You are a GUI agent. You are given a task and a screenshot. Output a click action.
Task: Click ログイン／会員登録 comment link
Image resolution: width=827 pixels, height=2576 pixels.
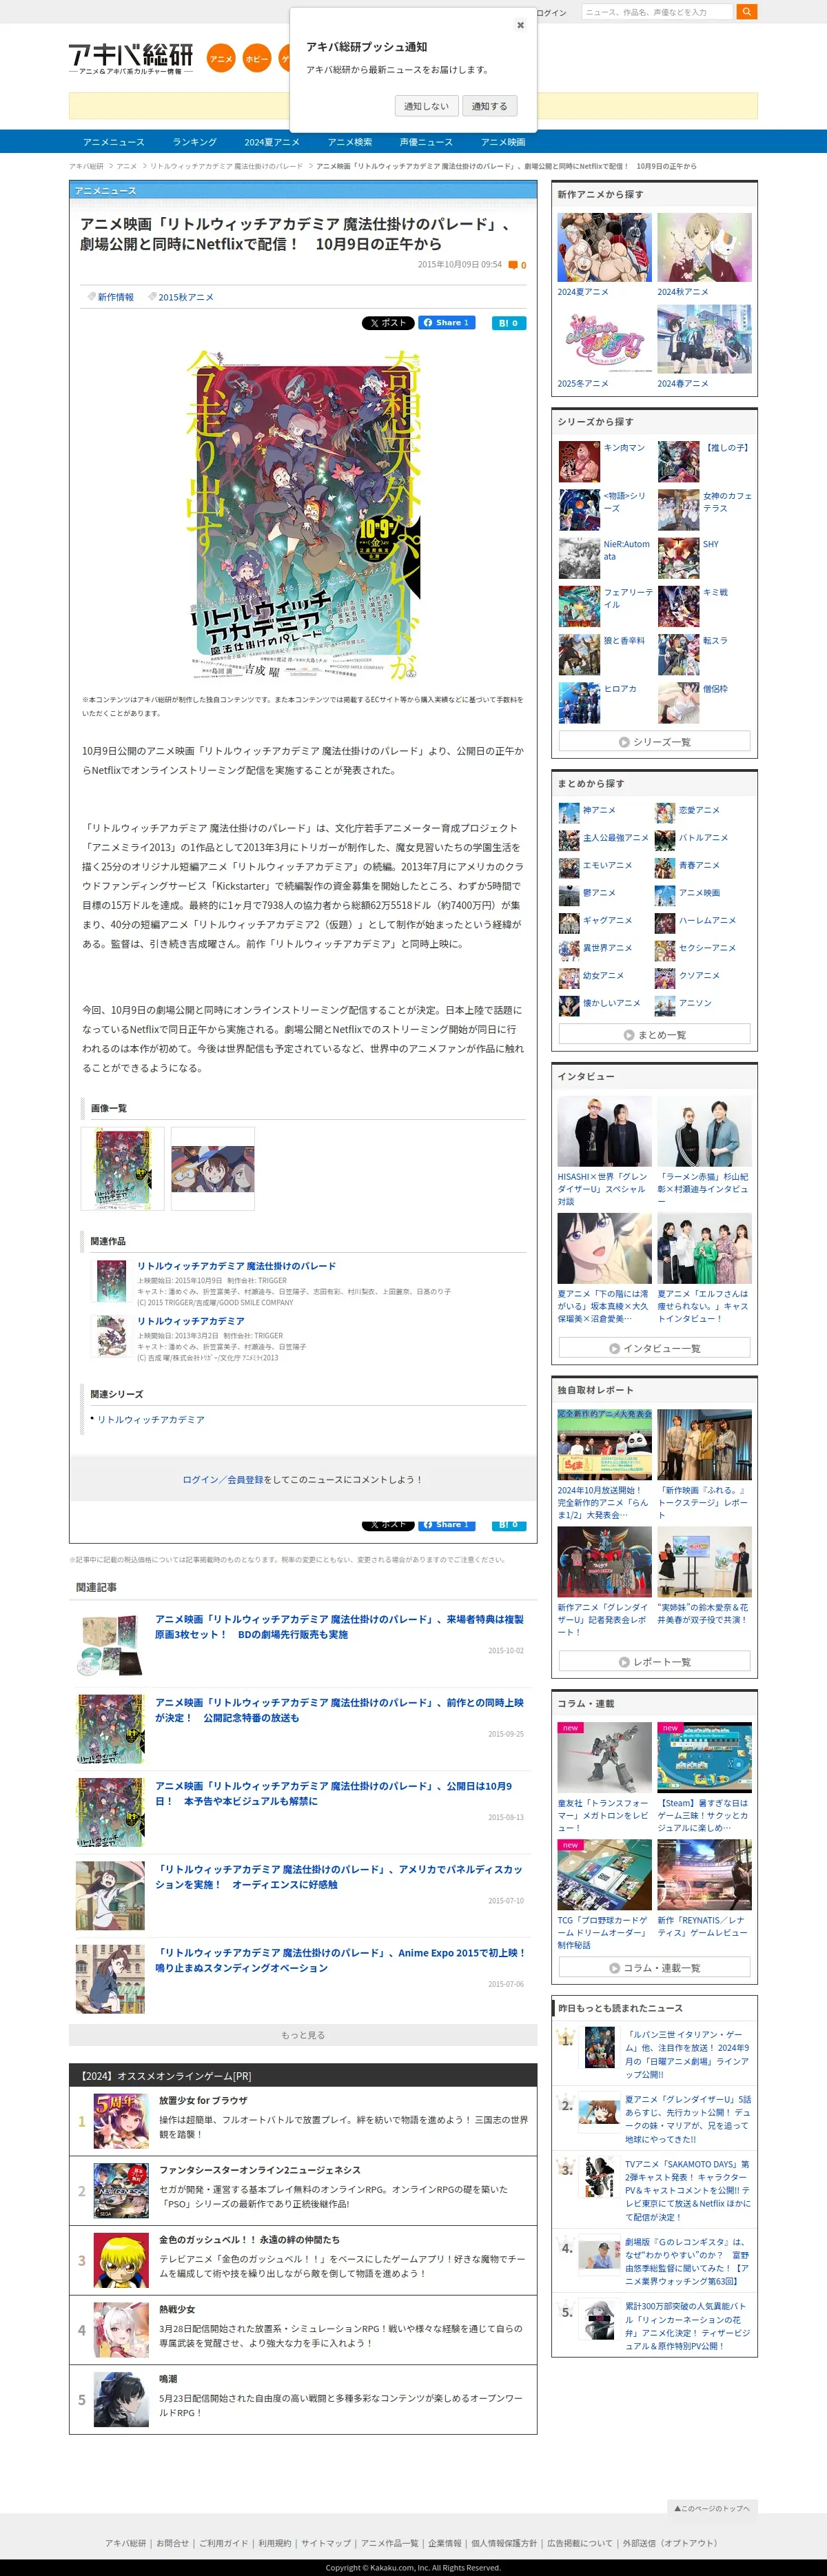pyautogui.click(x=223, y=1480)
